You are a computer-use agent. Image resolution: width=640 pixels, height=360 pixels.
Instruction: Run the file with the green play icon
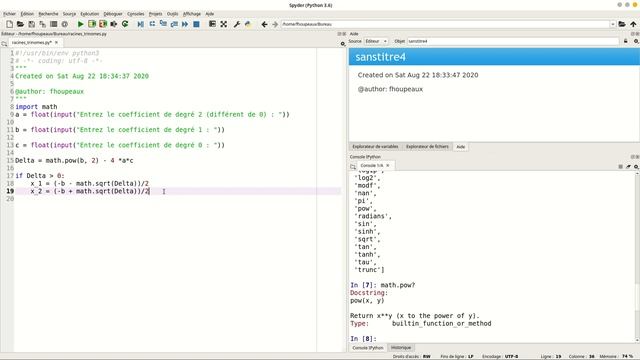[80, 24]
